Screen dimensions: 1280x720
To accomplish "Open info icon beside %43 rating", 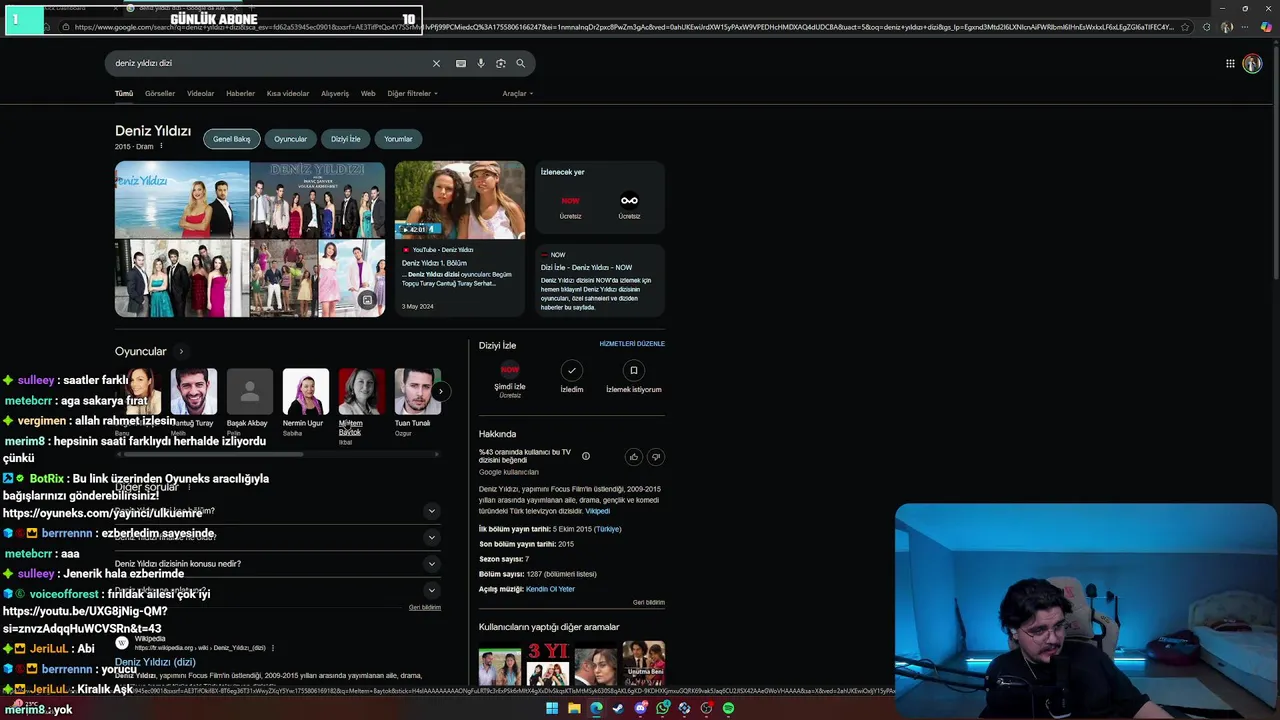I will 586,456.
